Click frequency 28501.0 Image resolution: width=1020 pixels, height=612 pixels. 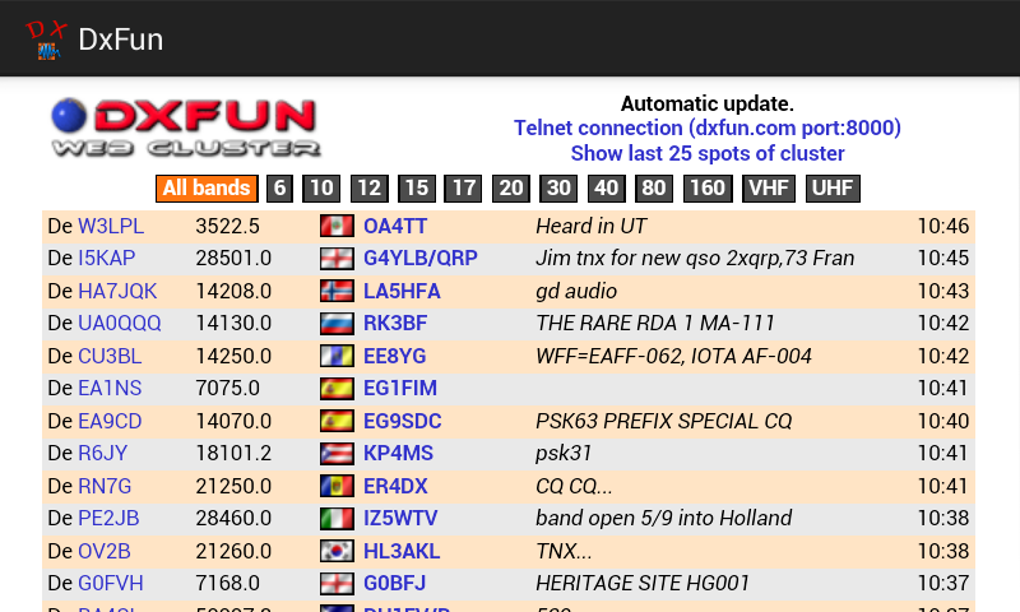234,258
